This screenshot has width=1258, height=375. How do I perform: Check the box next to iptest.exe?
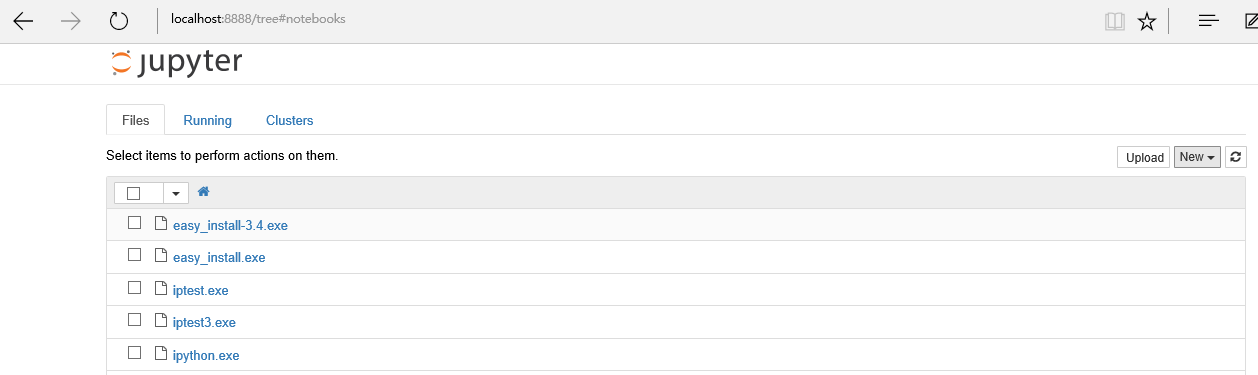click(x=134, y=288)
